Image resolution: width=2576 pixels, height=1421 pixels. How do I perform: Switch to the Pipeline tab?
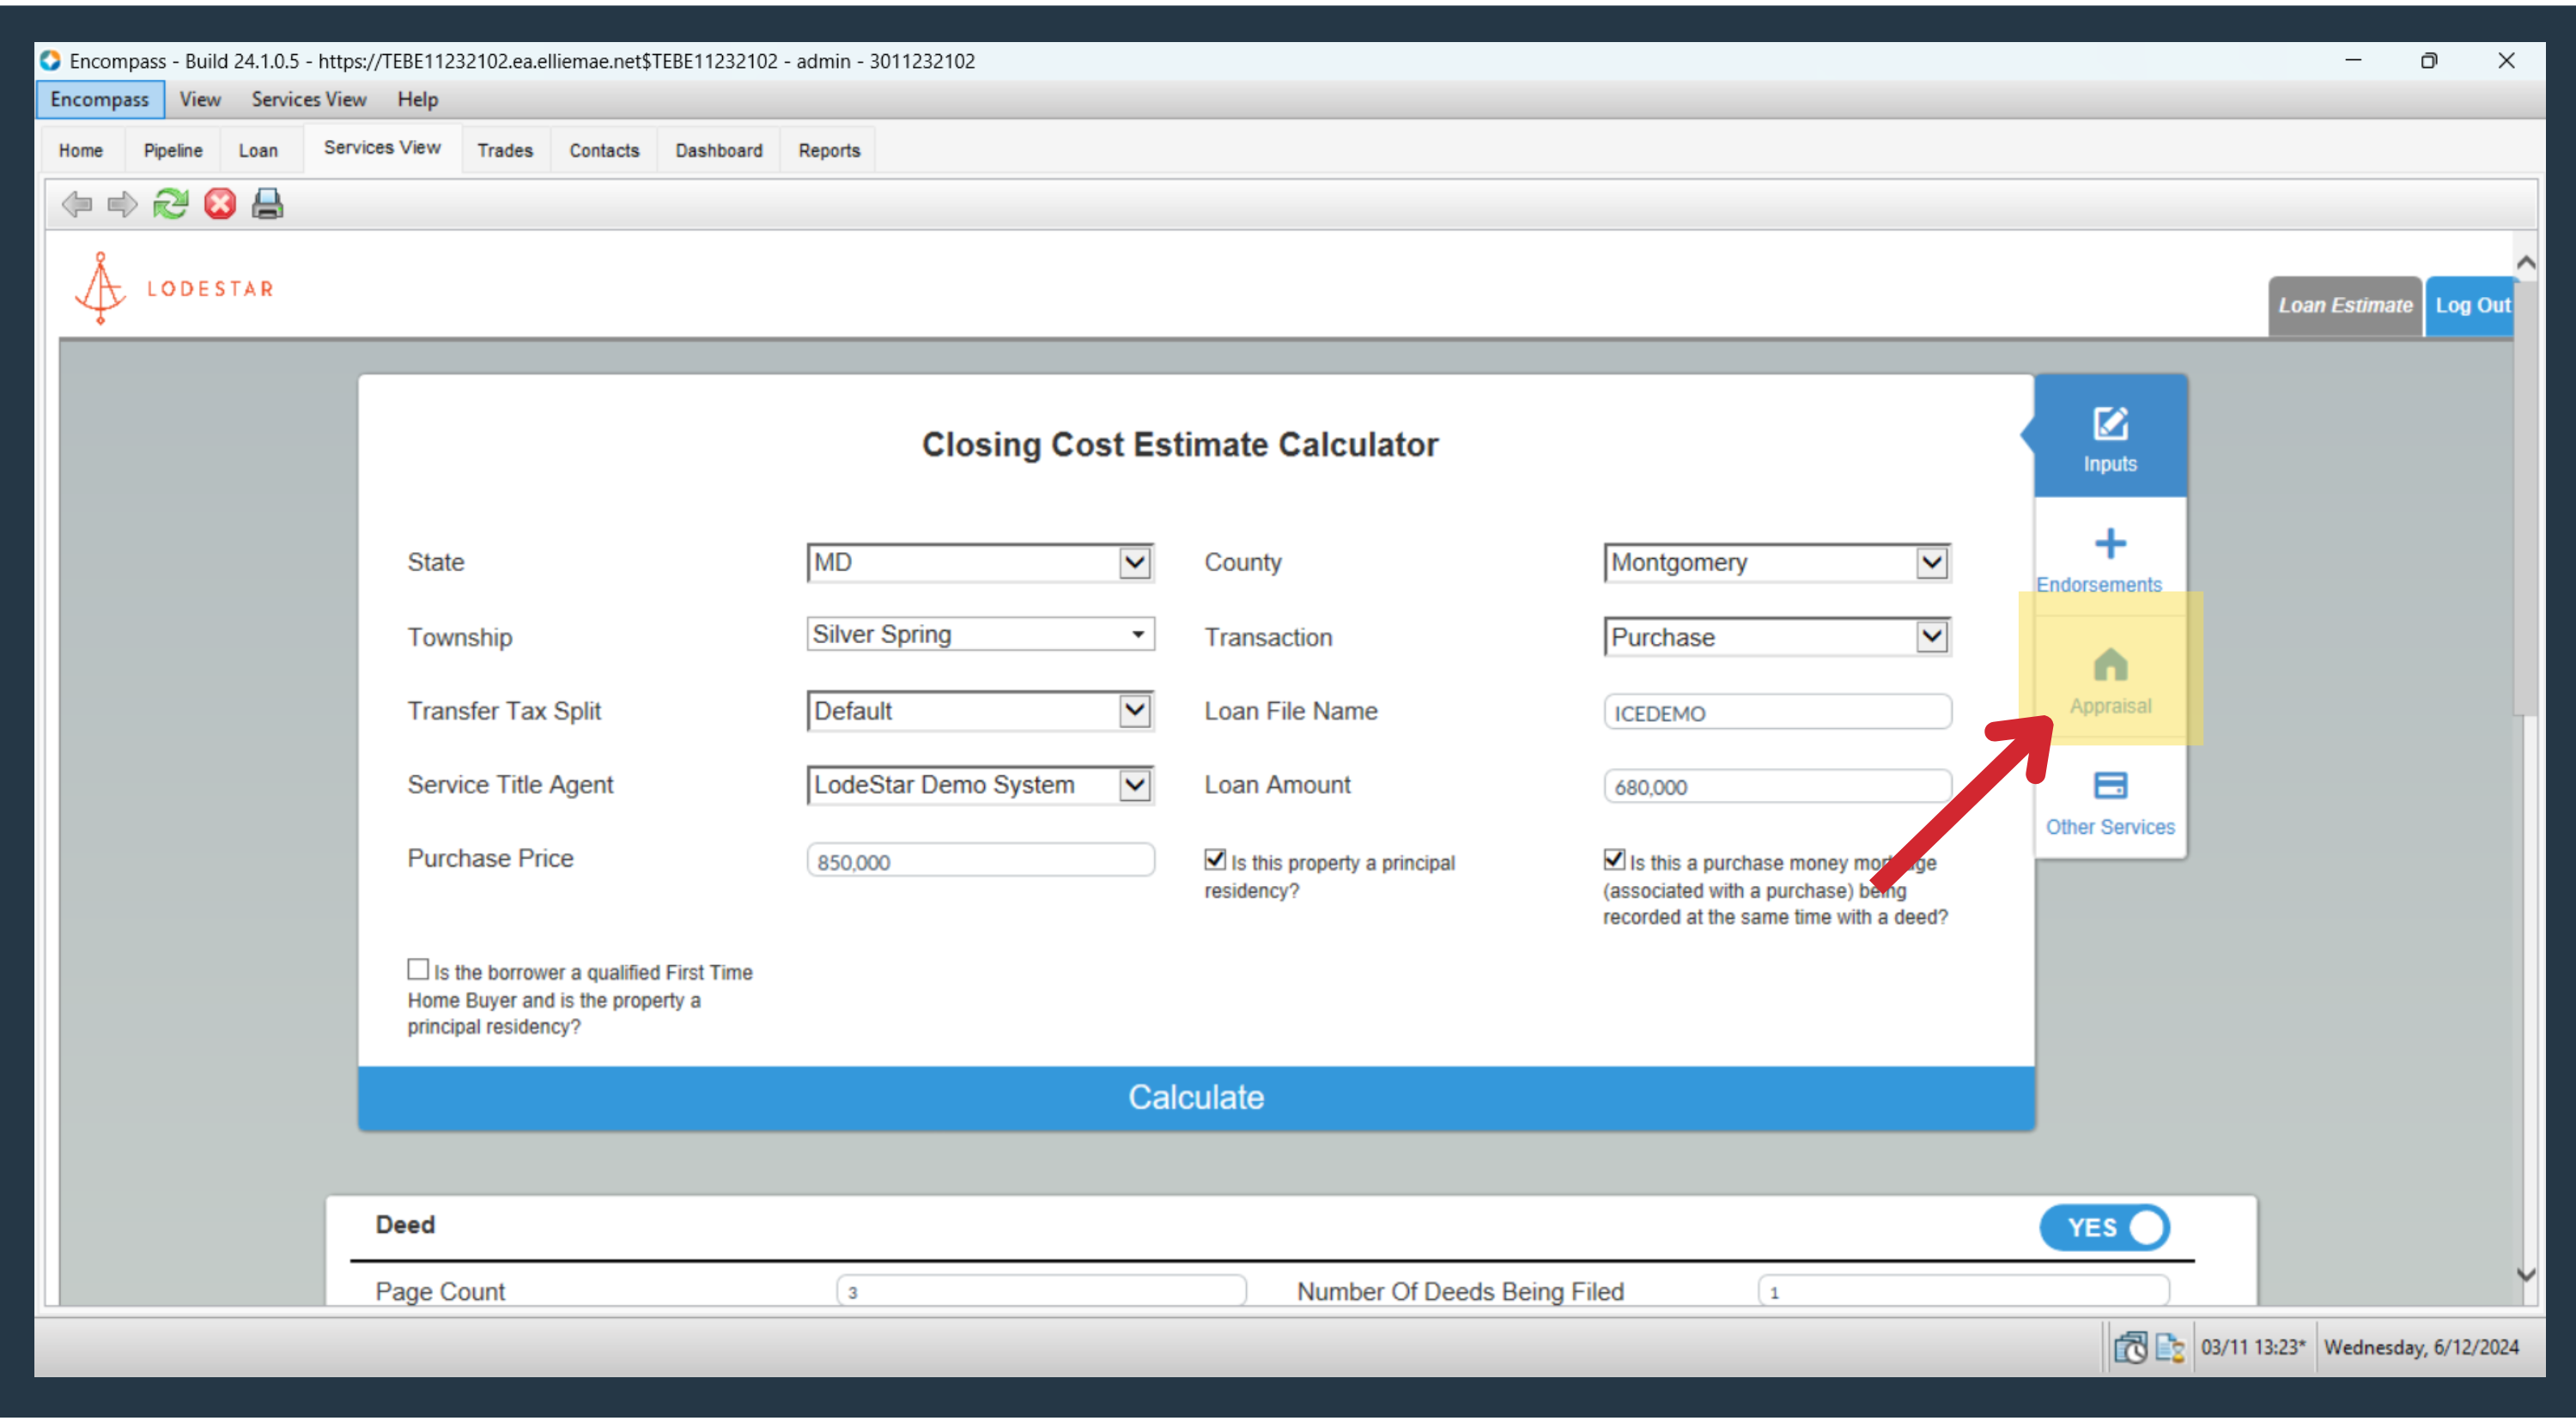[x=173, y=150]
